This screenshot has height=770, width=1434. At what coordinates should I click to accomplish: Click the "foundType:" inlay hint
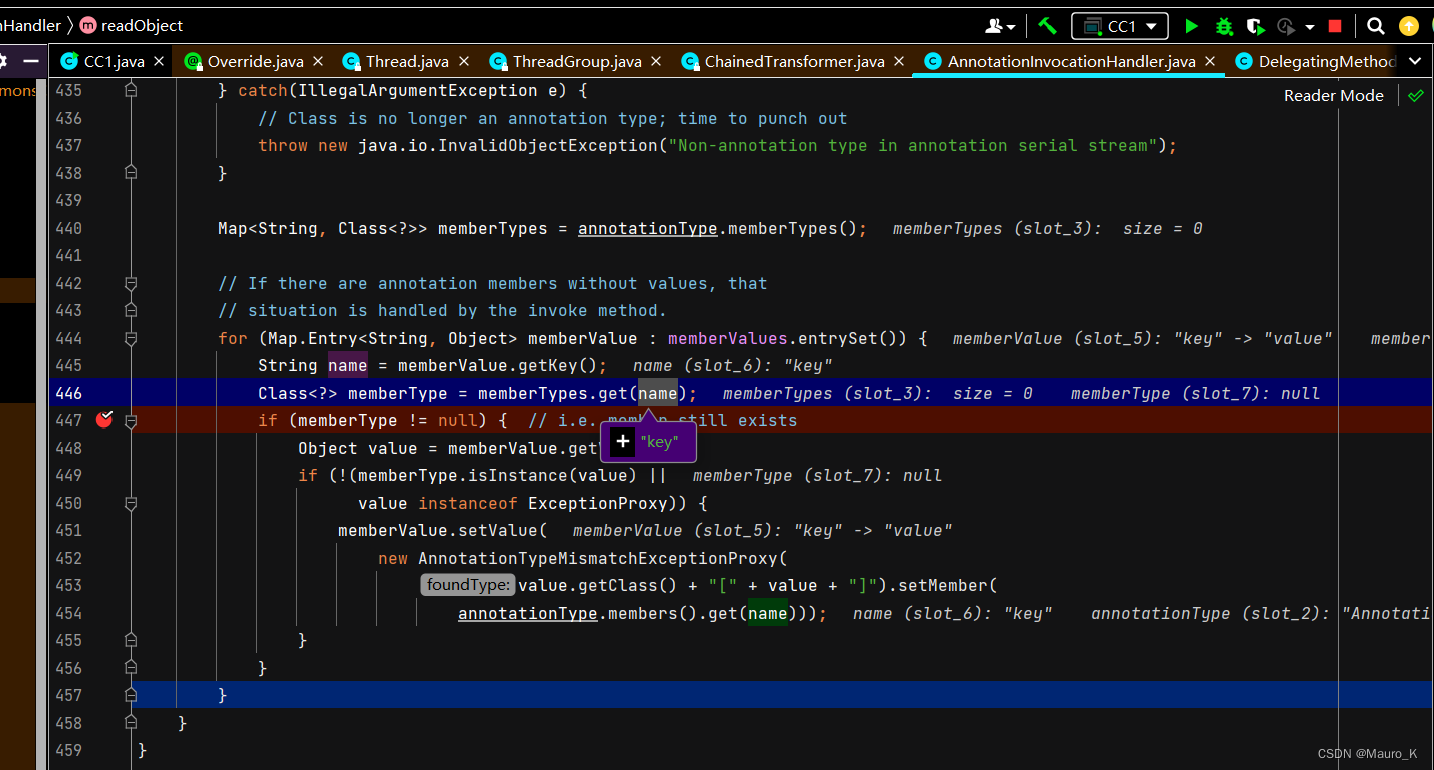(468, 585)
